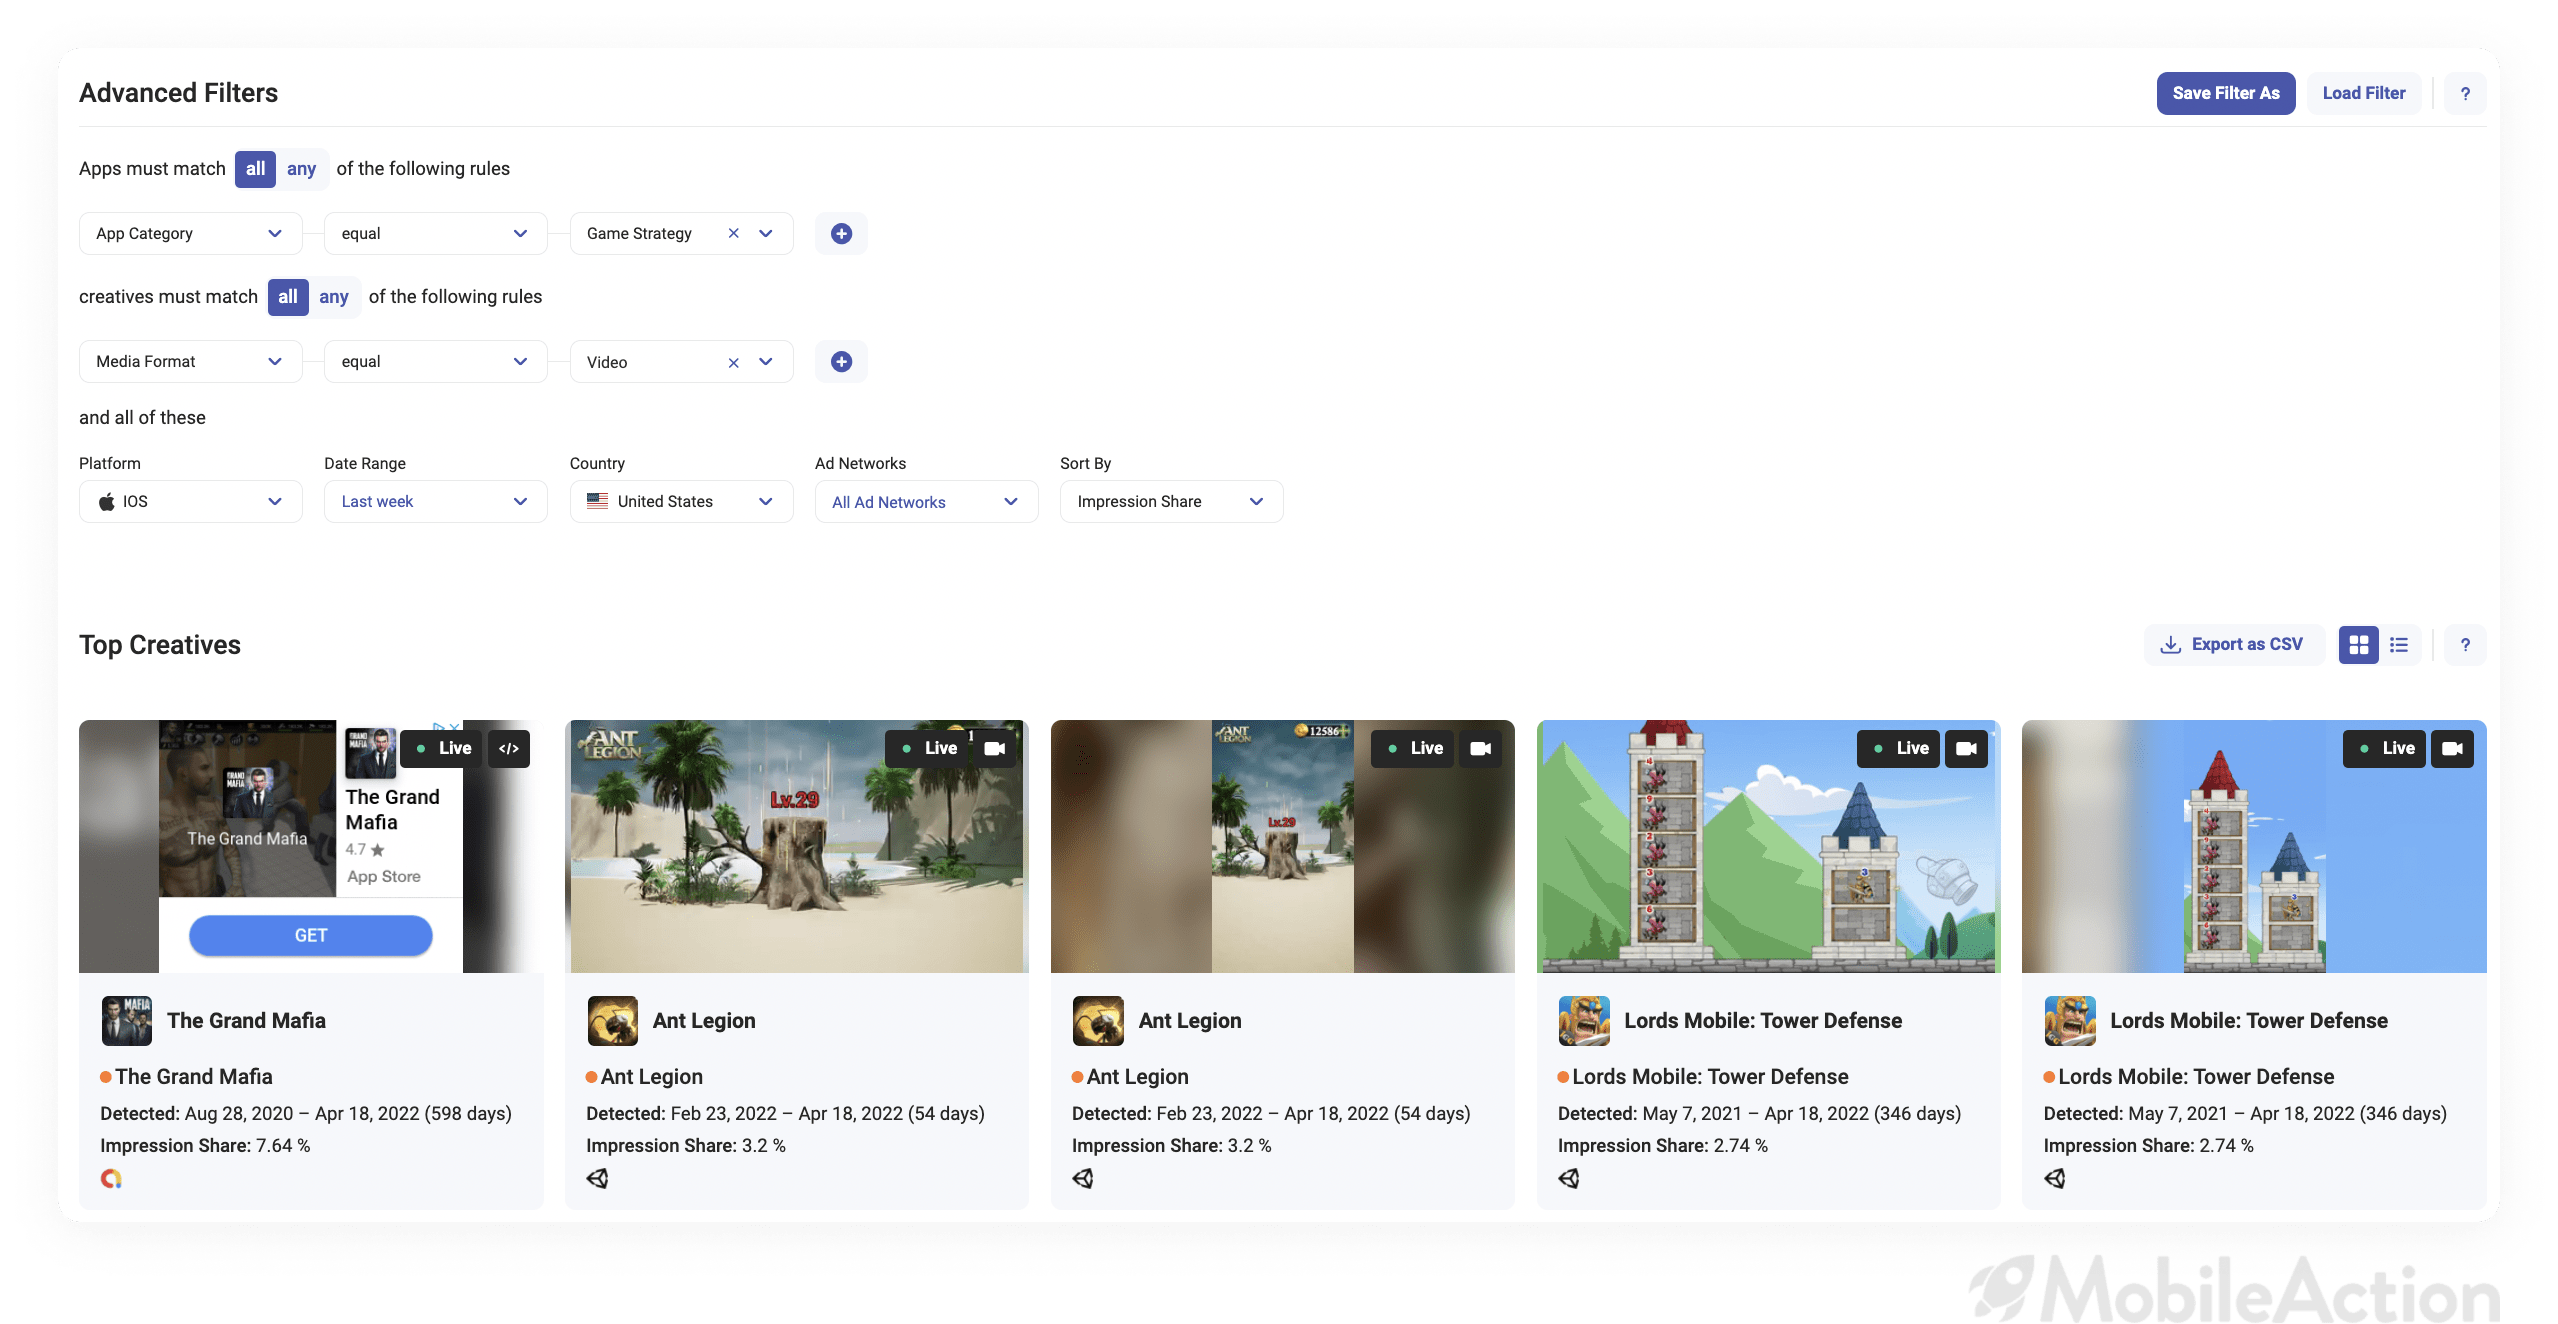Expand the Game Strategy value dropdown
2558x1324 pixels.
pyautogui.click(x=766, y=233)
